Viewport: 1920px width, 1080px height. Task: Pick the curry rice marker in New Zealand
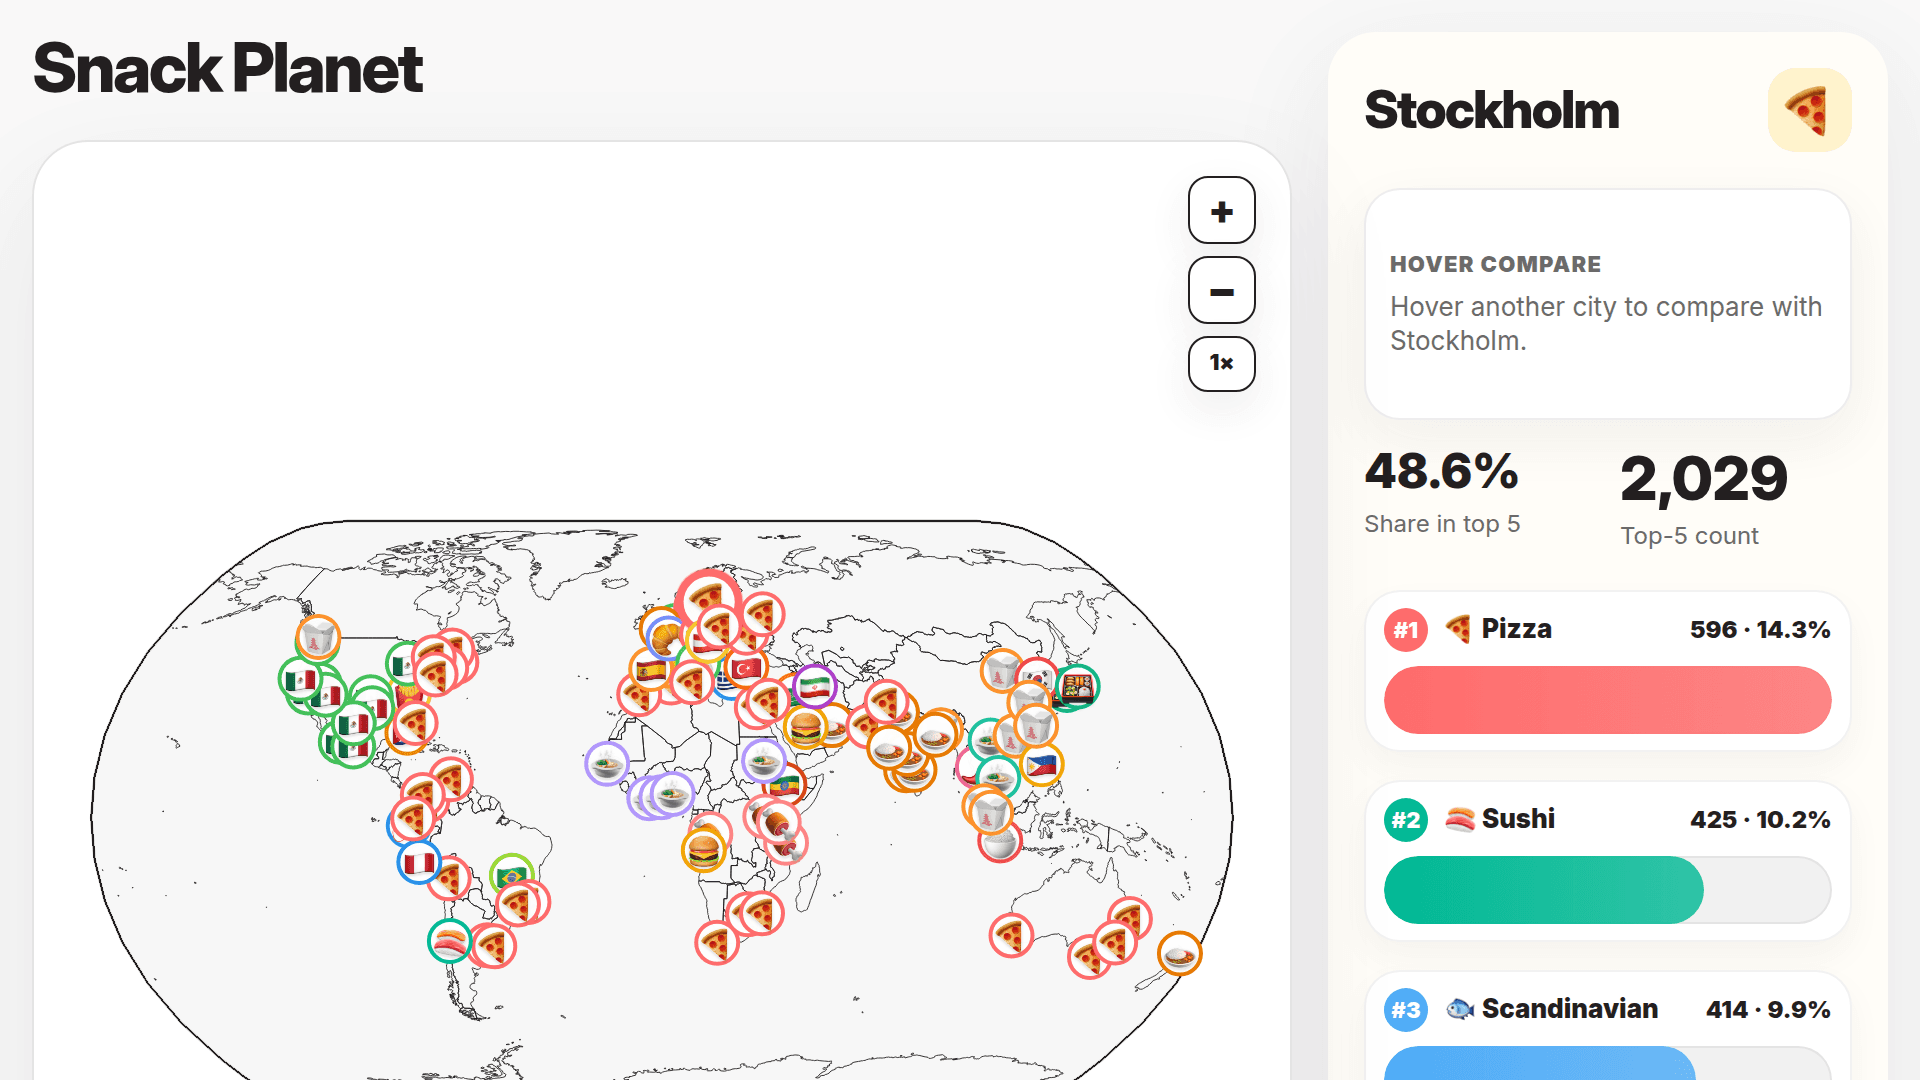point(1180,953)
